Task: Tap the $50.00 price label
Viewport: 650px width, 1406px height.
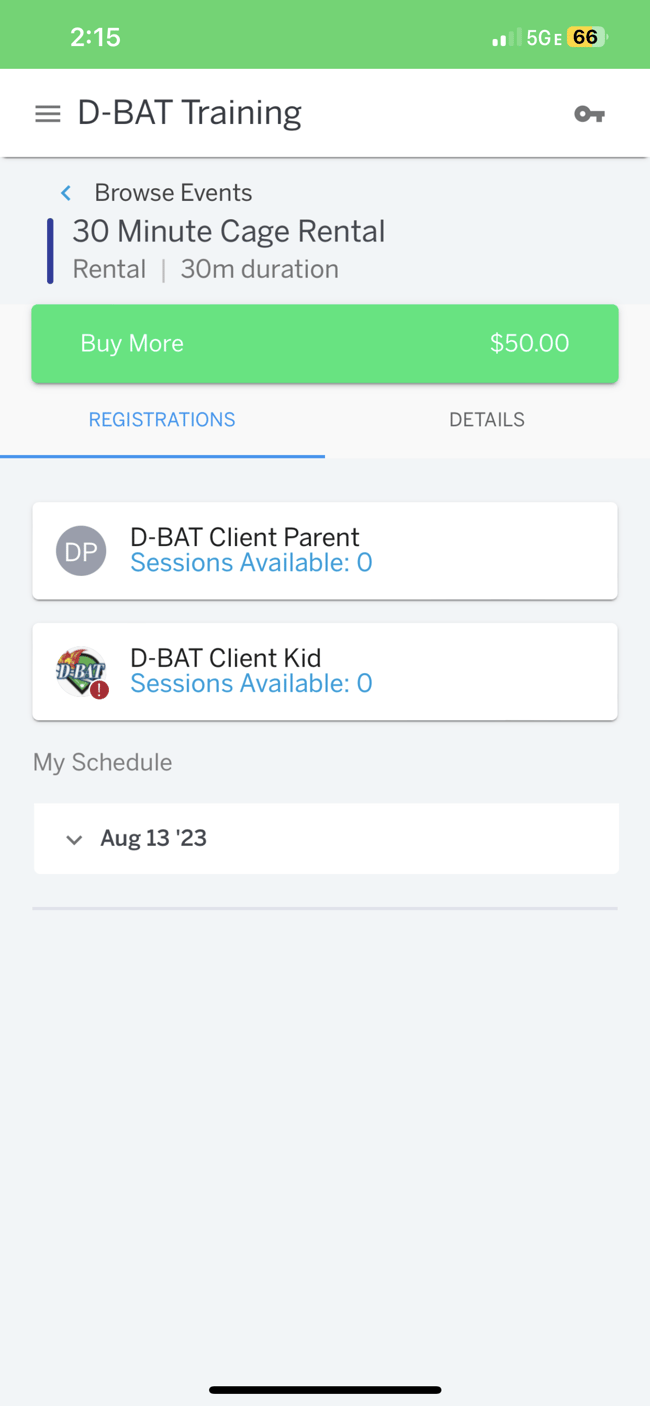Action: pos(529,344)
